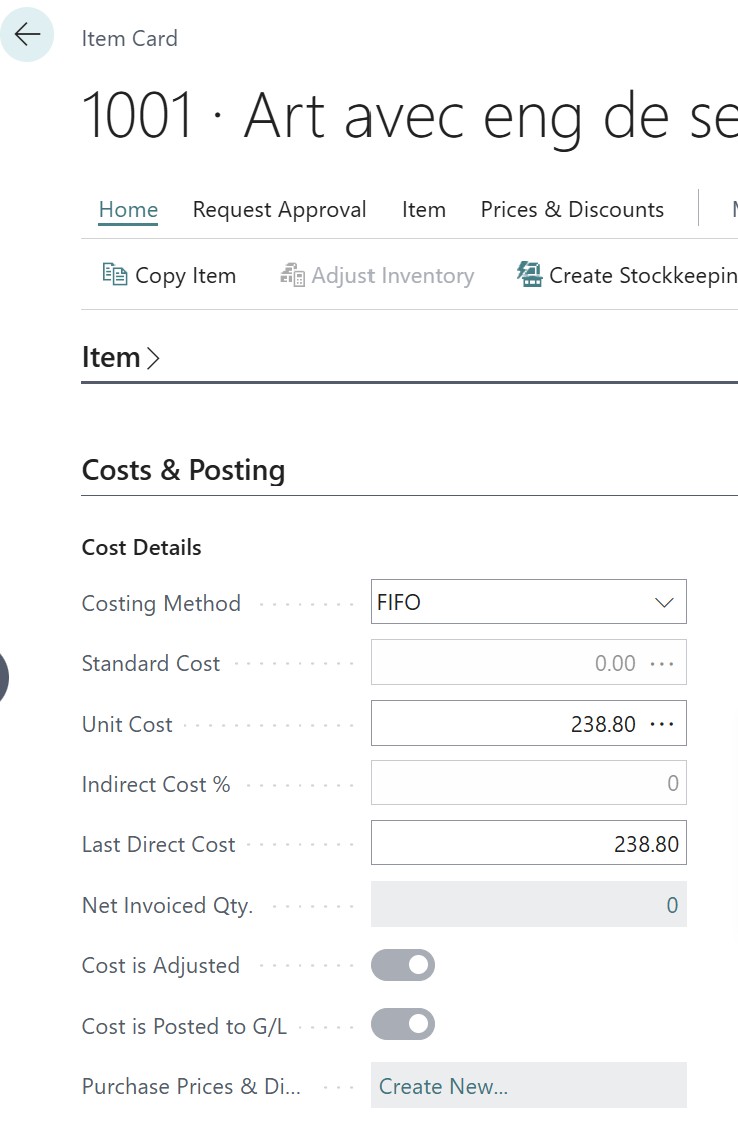The image size is (738, 1128).
Task: Switch to the Home tab
Action: (x=128, y=210)
